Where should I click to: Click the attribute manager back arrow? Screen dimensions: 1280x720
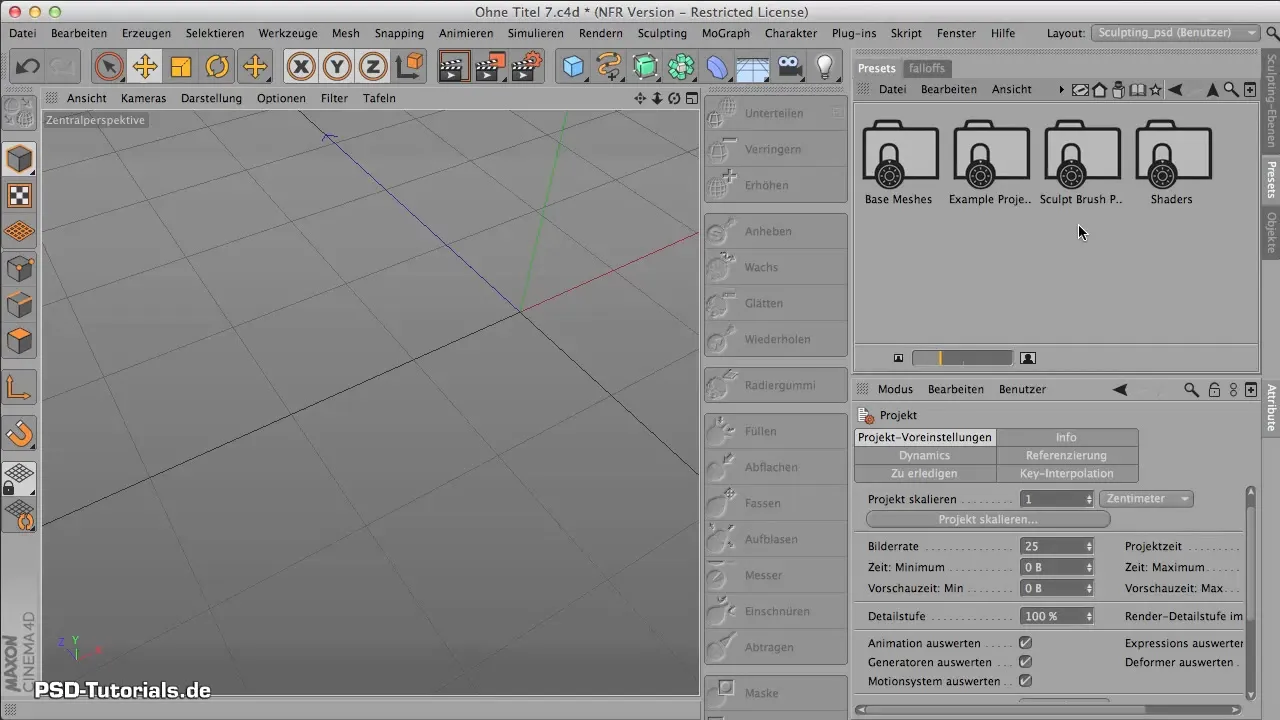click(x=1120, y=390)
